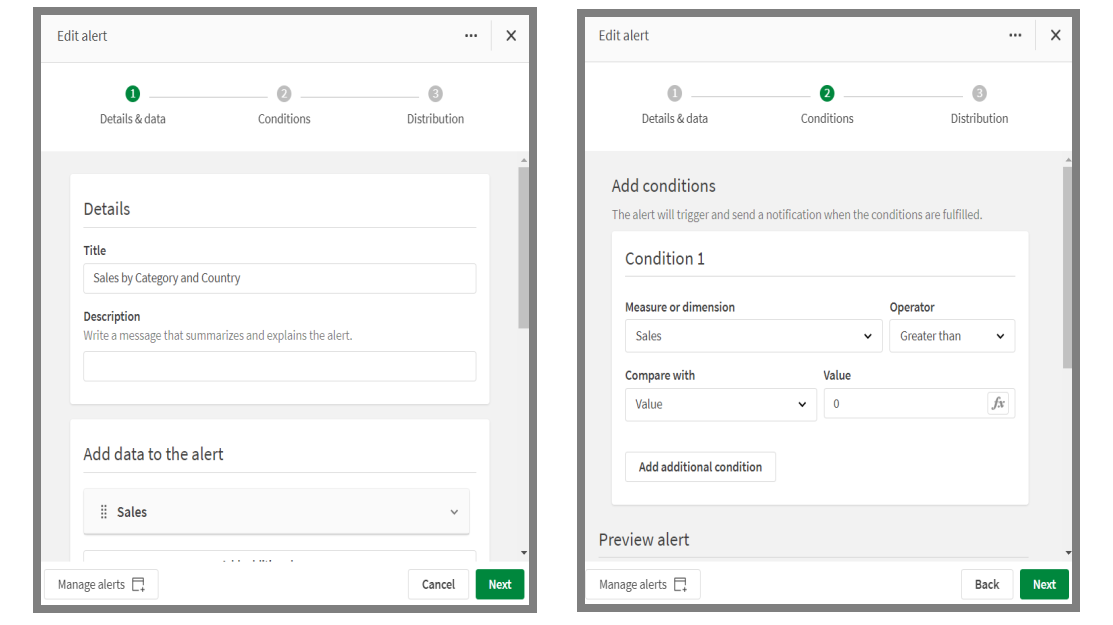
Task: Click Manage alerts button in right dialog
Action: click(642, 585)
